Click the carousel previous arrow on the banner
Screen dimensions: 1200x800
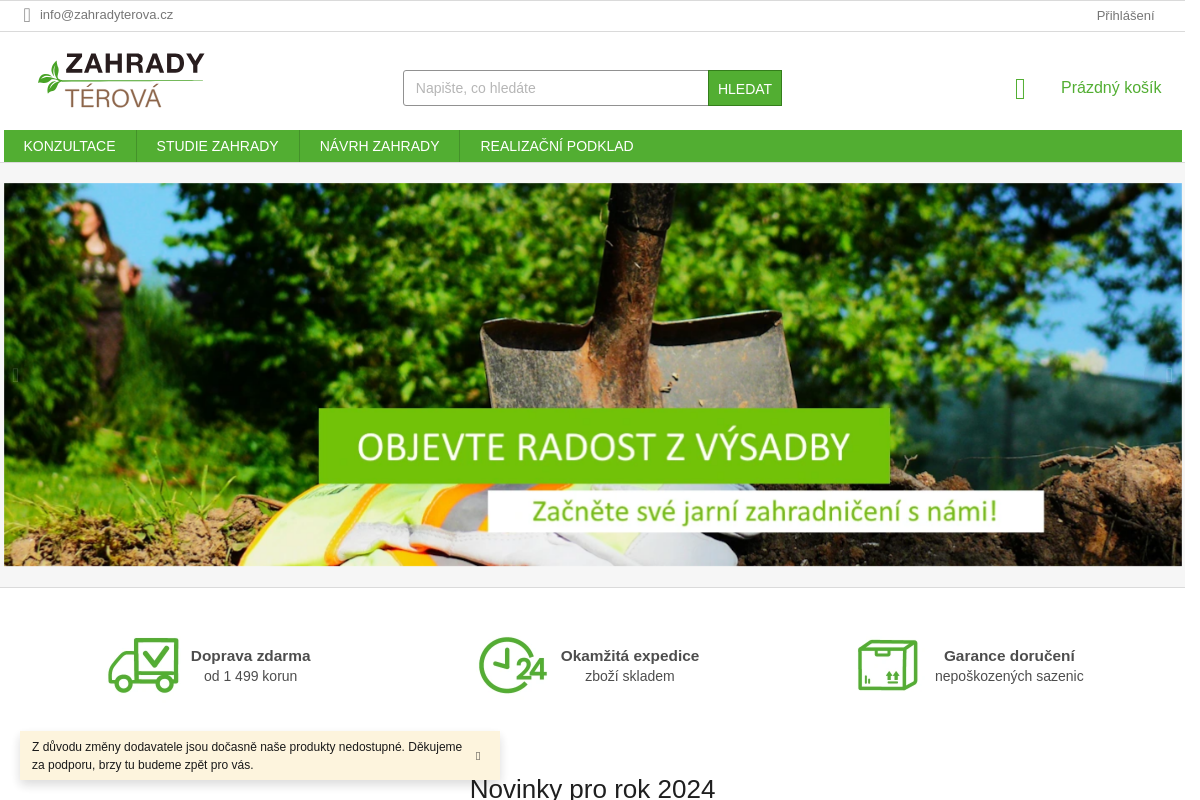coord(15,374)
